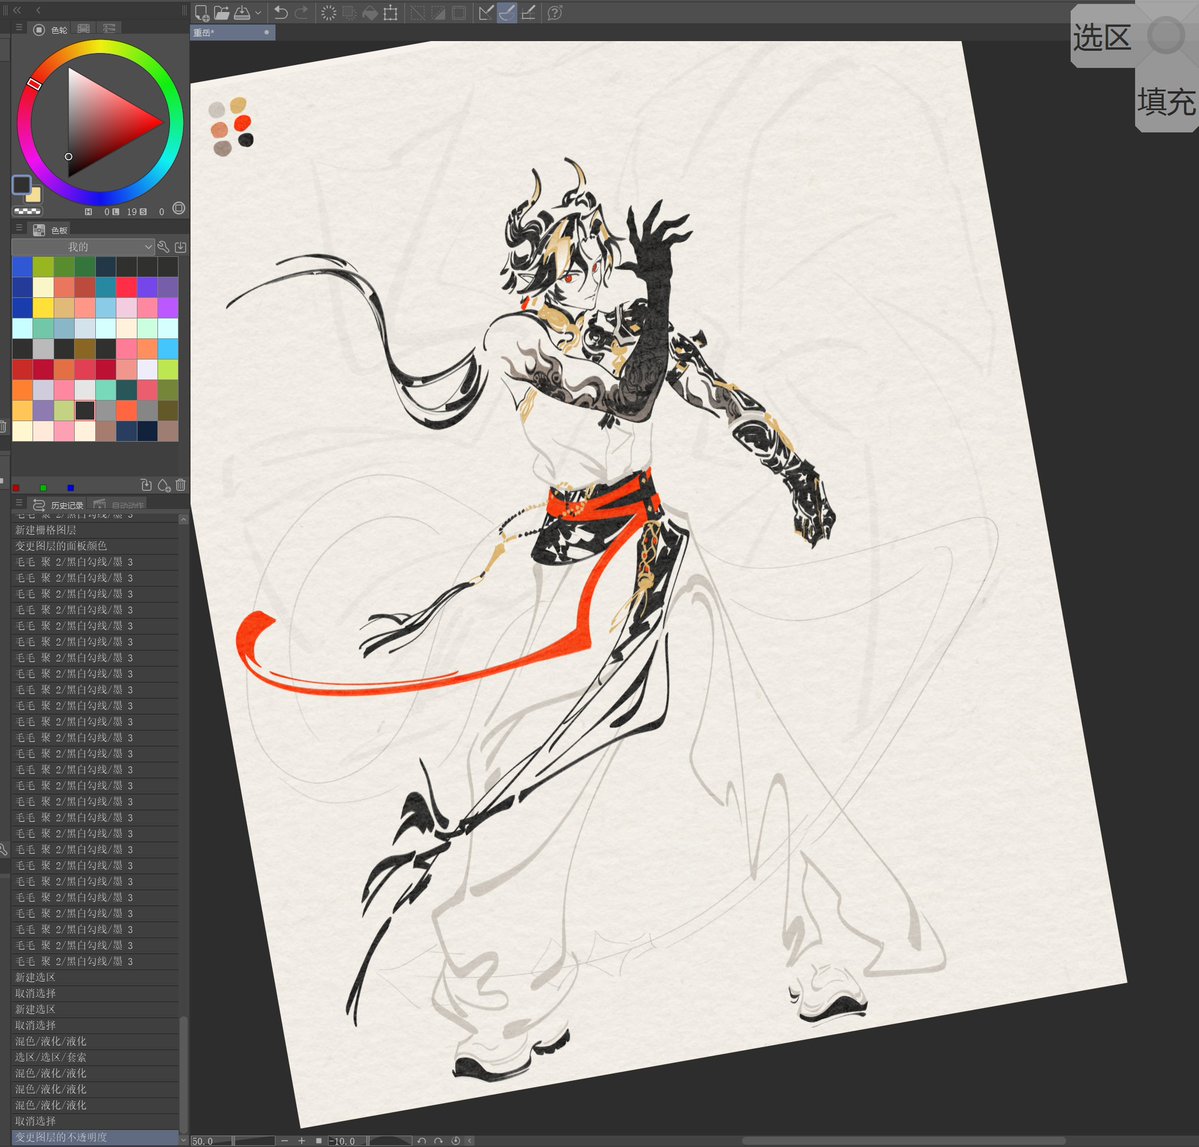Toggle the highlighted Snap to Special Ruler icon
This screenshot has width=1199, height=1147.
(x=506, y=13)
